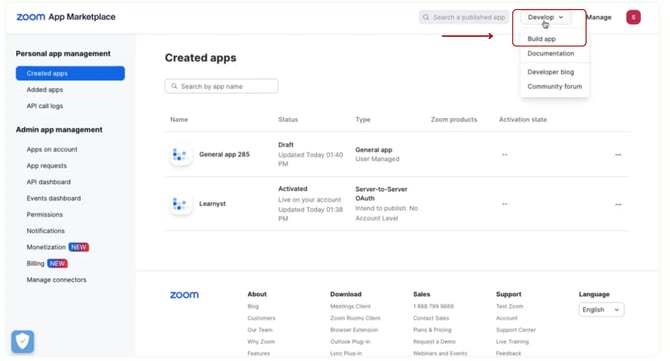The image size is (670, 361).
Task: Click the Learnyst app icon
Action: pyautogui.click(x=180, y=204)
